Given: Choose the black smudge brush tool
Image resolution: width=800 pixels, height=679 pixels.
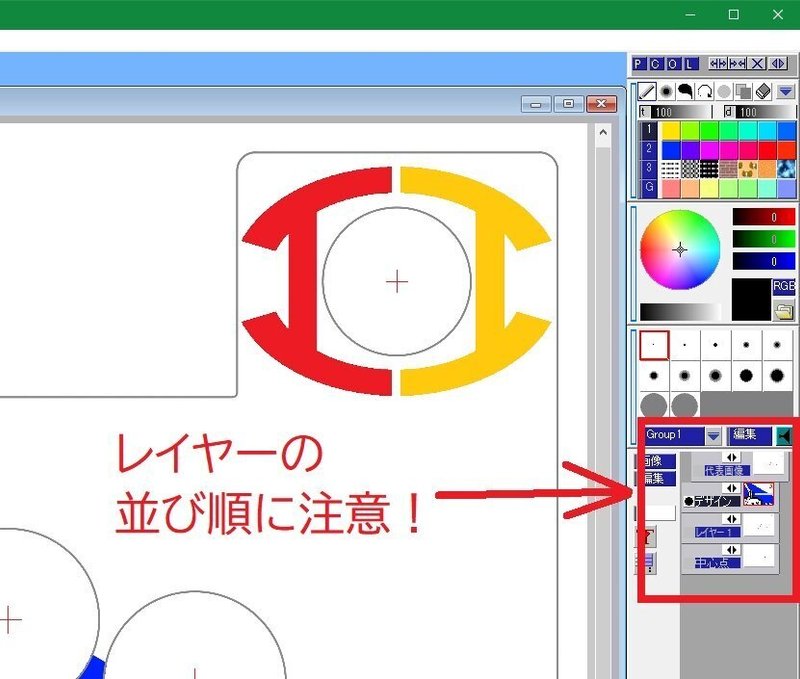Looking at the screenshot, I should [x=685, y=92].
